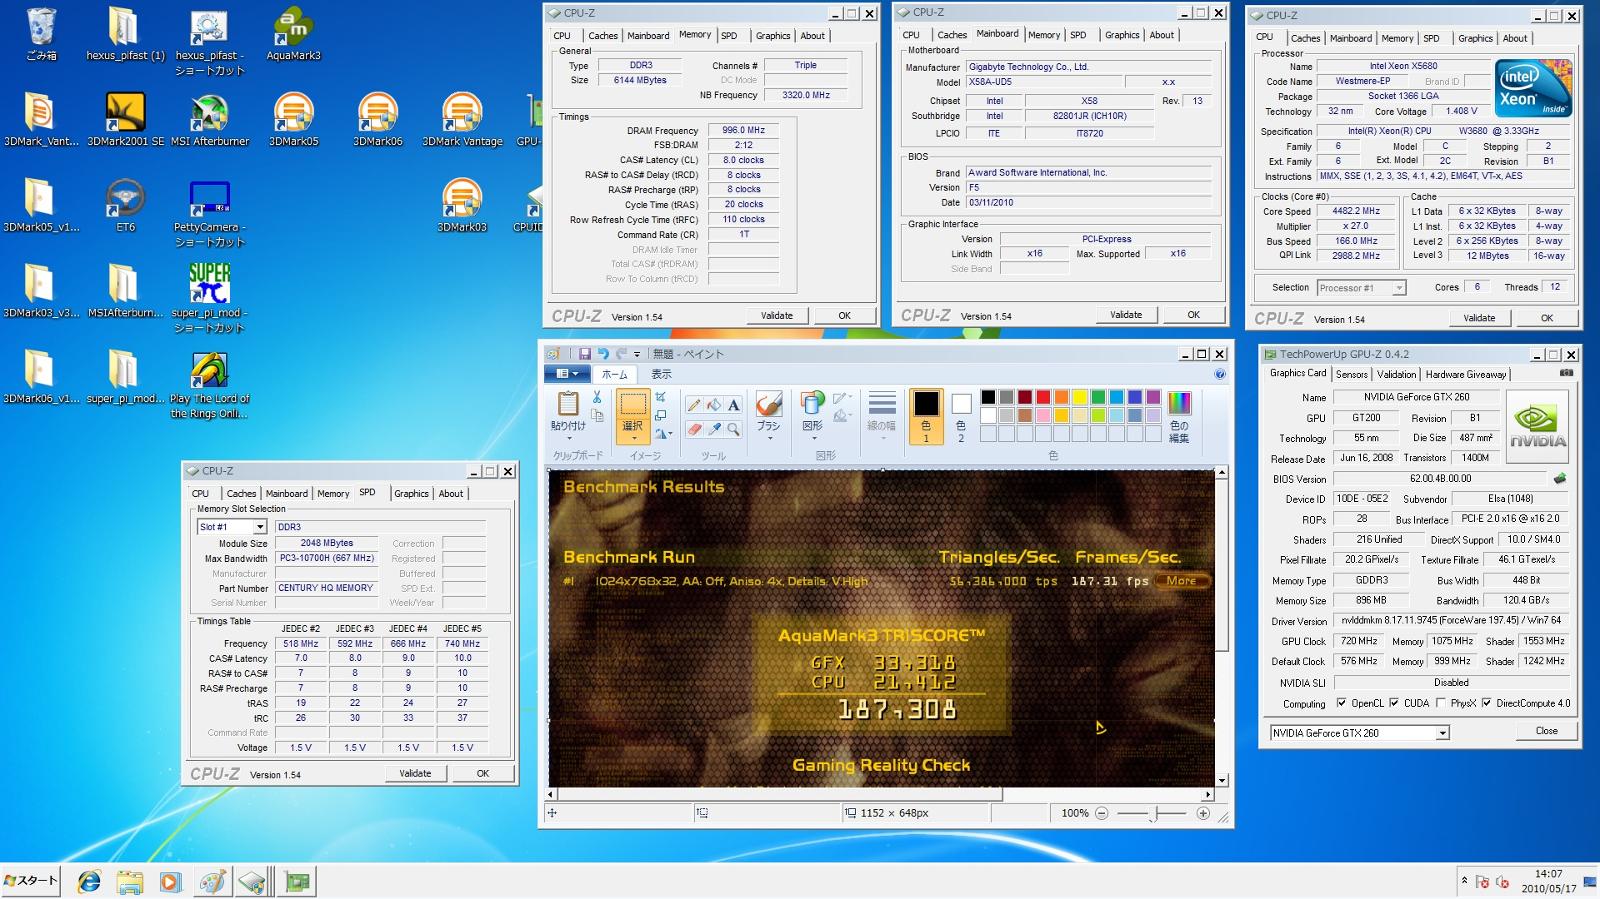Open Paint quick access toolbar customize arrow
Image resolution: width=1600 pixels, height=899 pixels.
click(637, 354)
